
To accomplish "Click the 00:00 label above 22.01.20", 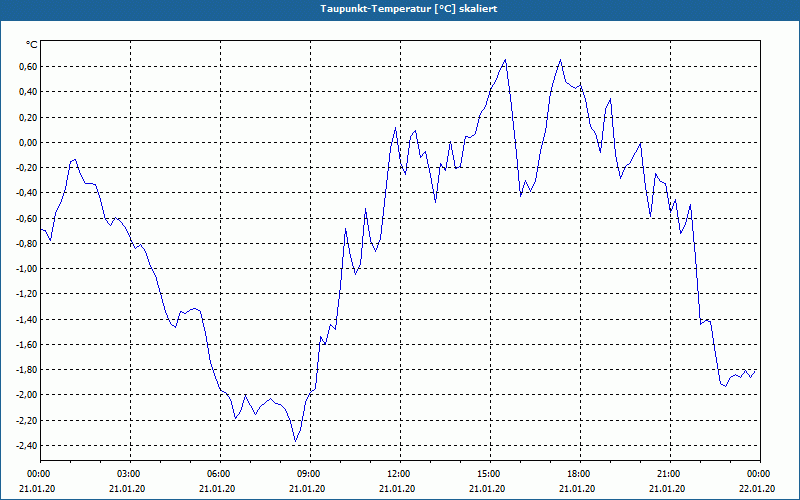I will [x=759, y=474].
